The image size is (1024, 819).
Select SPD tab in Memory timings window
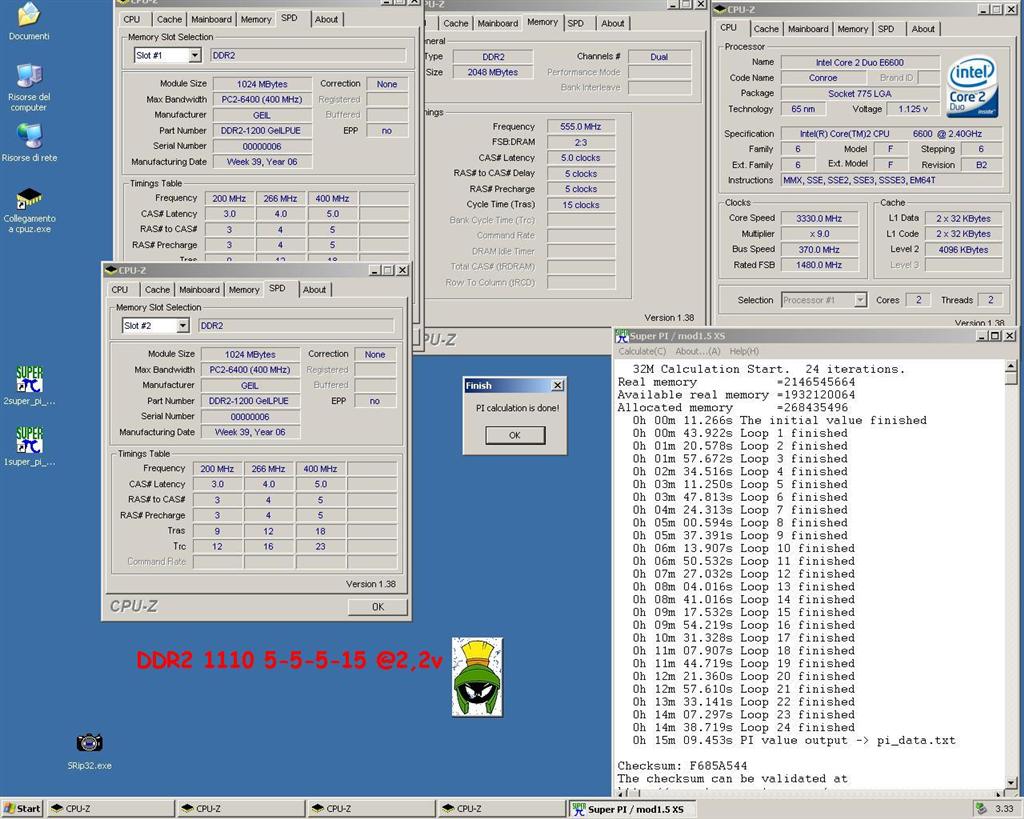575,24
